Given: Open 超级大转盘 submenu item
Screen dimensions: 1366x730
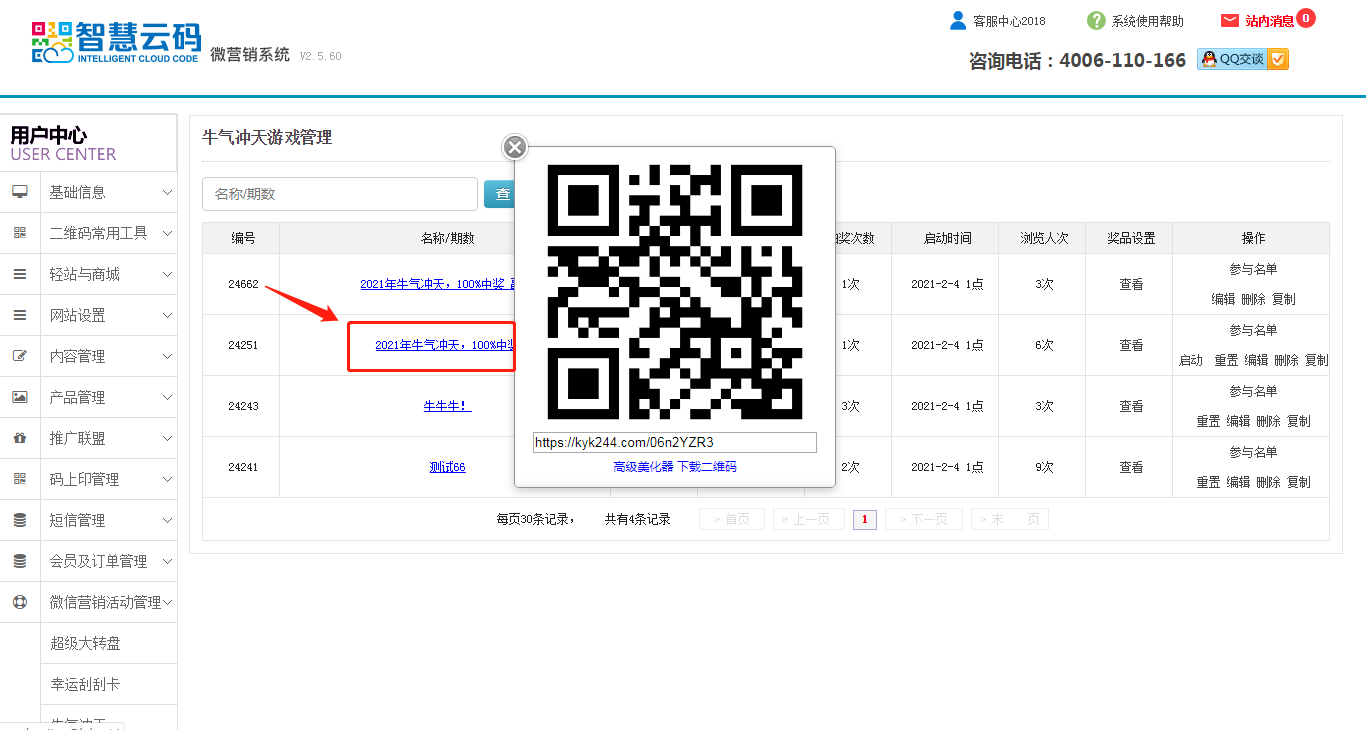Looking at the screenshot, I should click(85, 643).
